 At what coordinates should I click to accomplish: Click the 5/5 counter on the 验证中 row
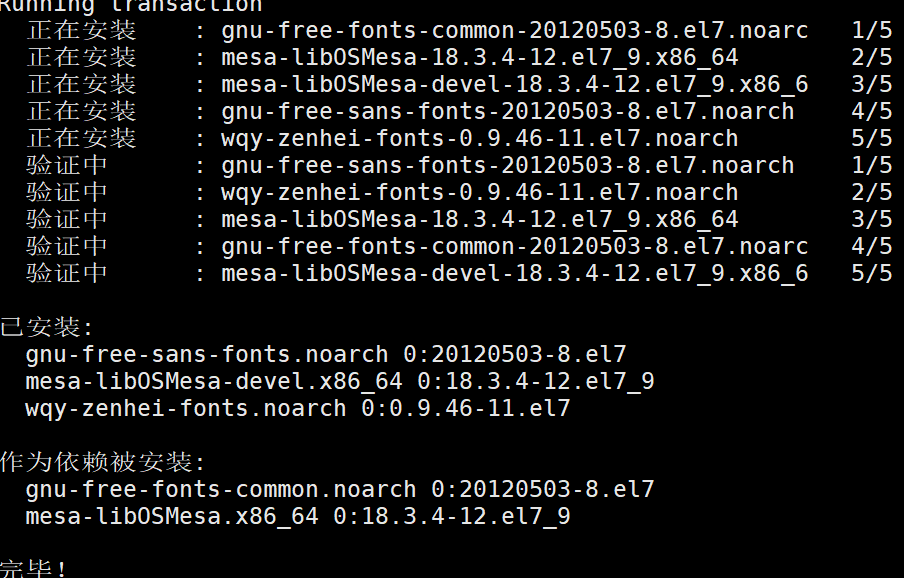tap(872, 274)
